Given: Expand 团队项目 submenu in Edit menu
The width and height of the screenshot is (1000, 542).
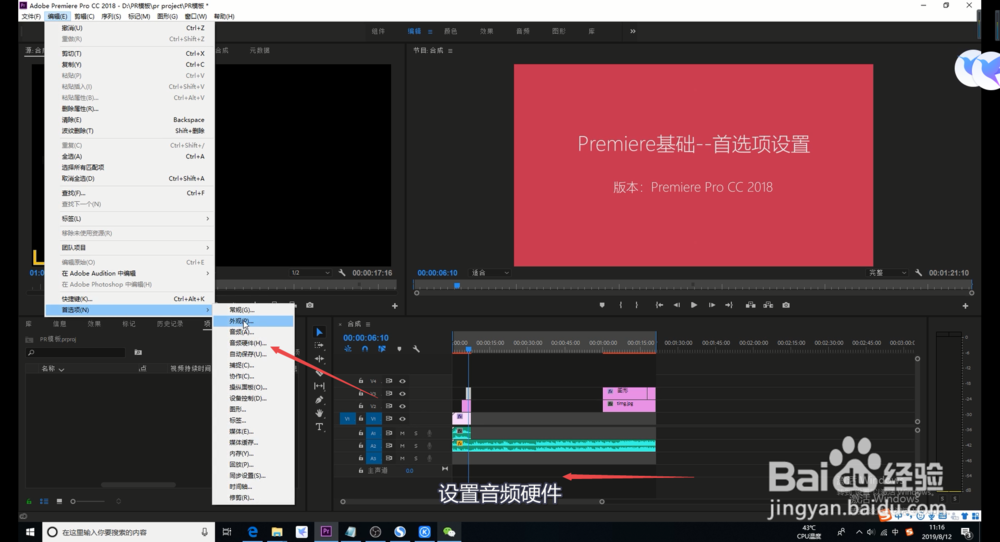Looking at the screenshot, I should [129, 247].
